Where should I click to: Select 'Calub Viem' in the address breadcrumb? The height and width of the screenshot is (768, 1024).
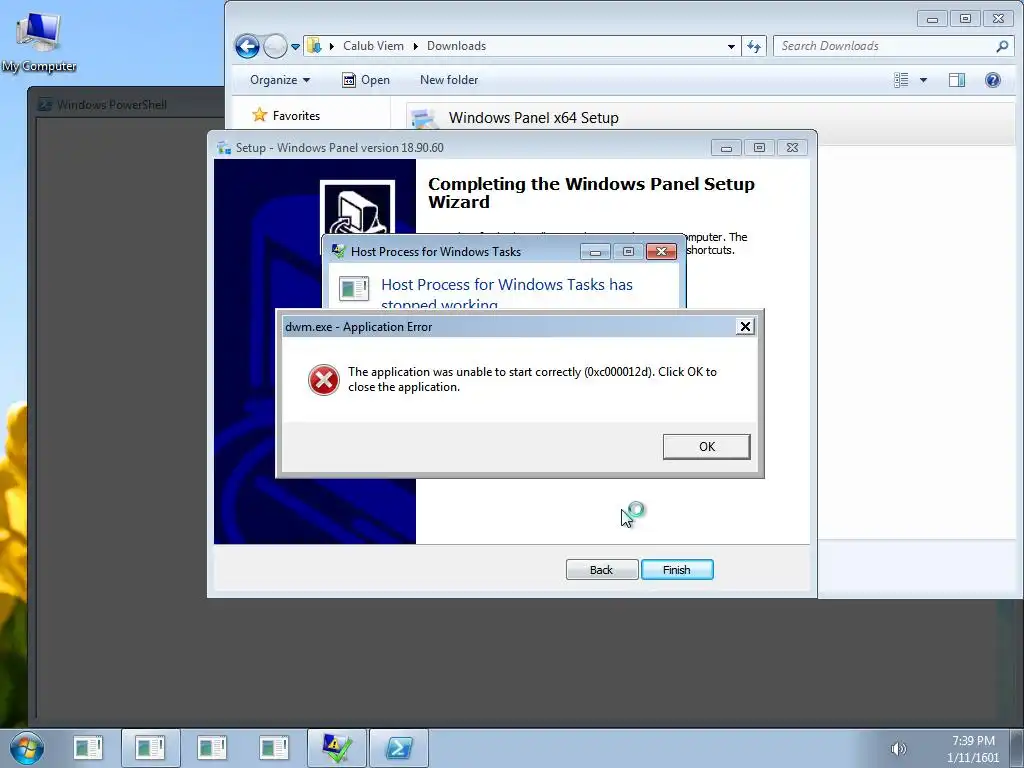373,46
